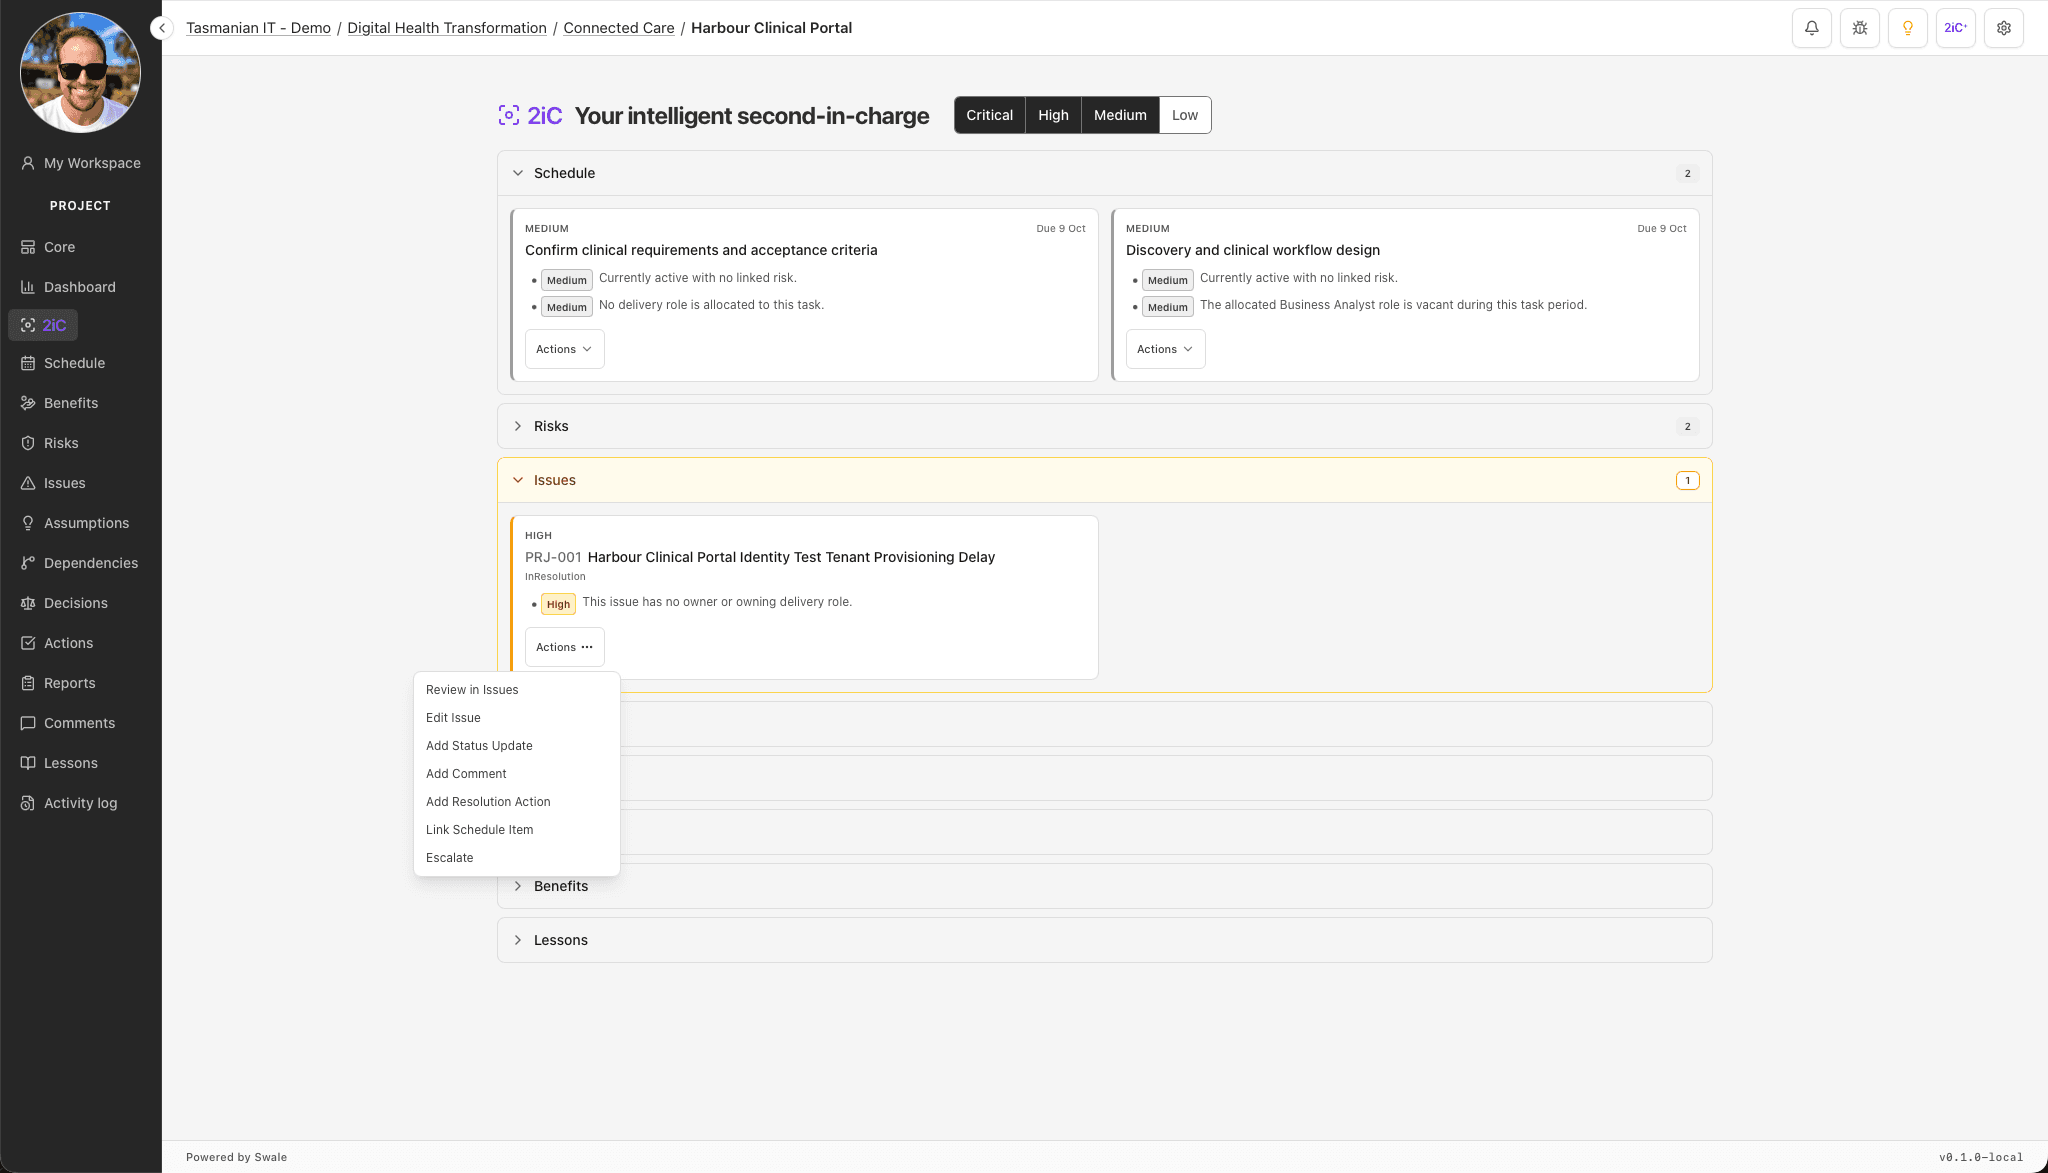Click the lightbulb ideas icon
The width and height of the screenshot is (2048, 1173).
[x=1907, y=28]
